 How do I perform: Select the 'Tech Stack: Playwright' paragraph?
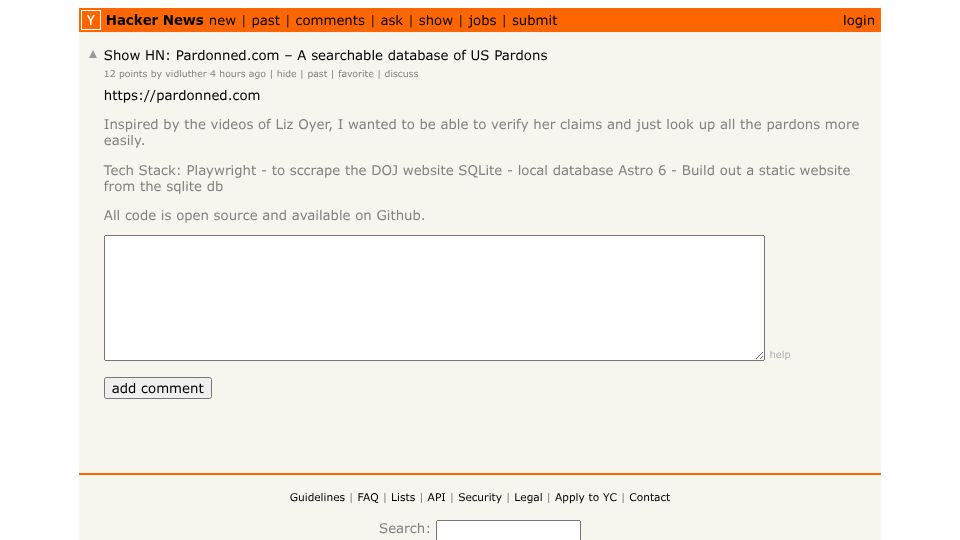pyautogui.click(x=477, y=178)
